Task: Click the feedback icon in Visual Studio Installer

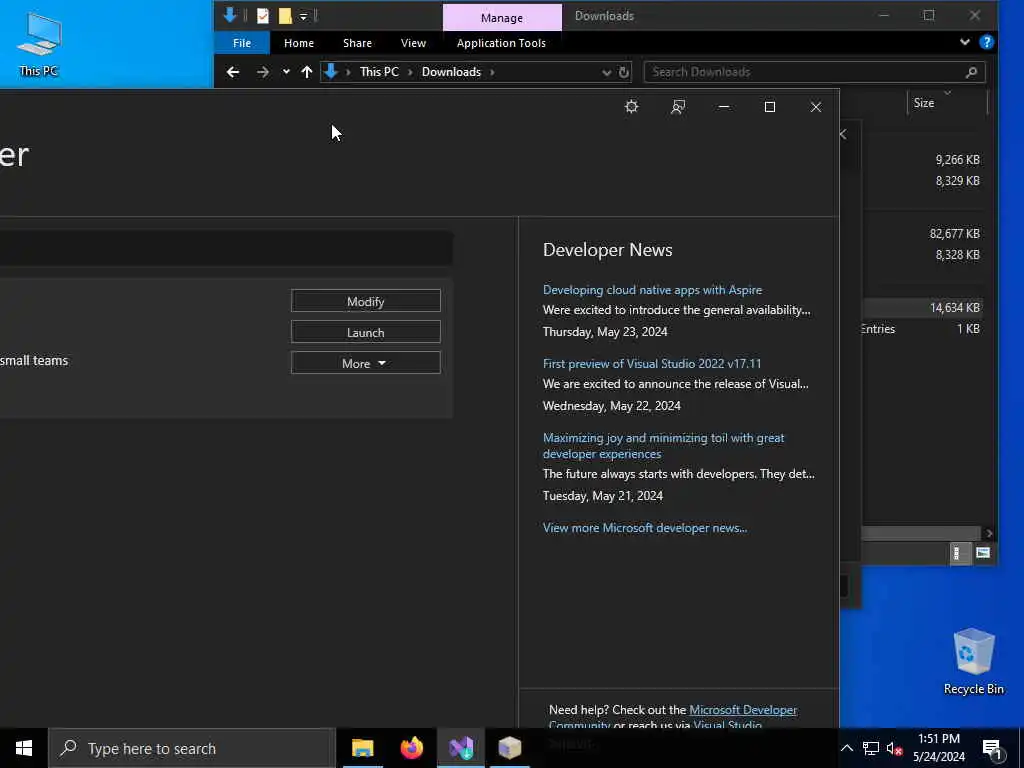Action: point(678,106)
